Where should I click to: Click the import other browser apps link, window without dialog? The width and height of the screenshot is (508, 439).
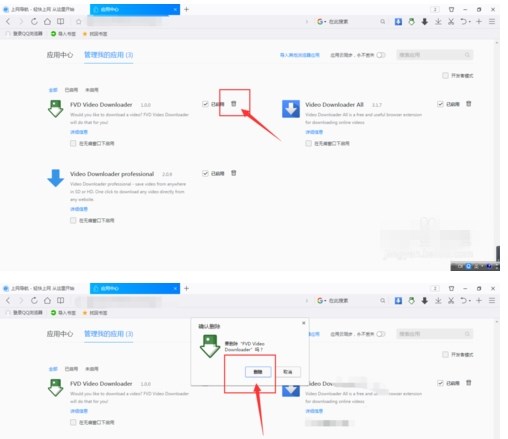pyautogui.click(x=300, y=55)
